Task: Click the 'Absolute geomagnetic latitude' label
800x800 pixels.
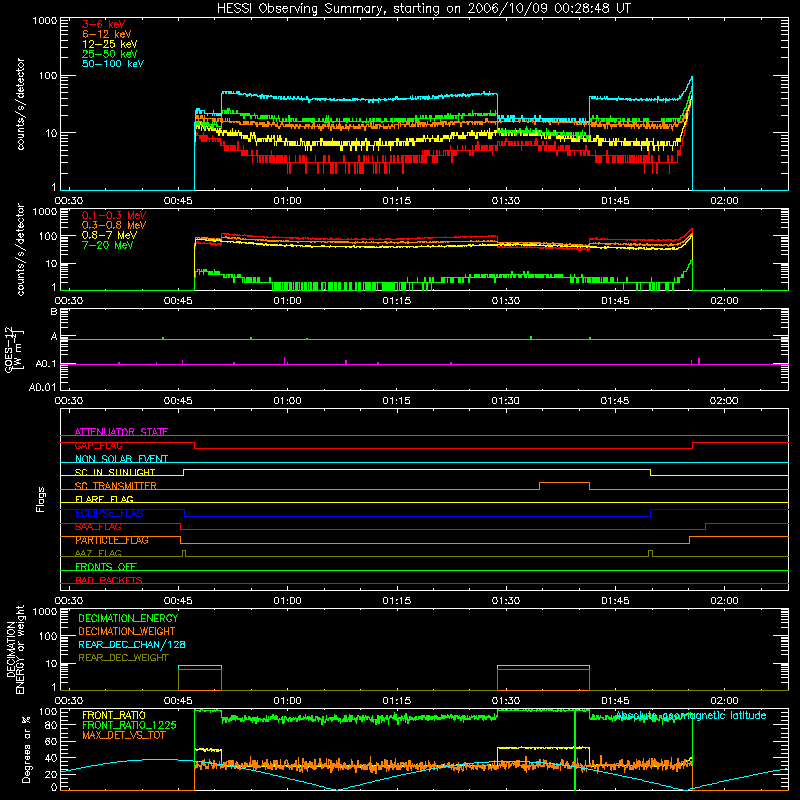Action: pyautogui.click(x=691, y=715)
